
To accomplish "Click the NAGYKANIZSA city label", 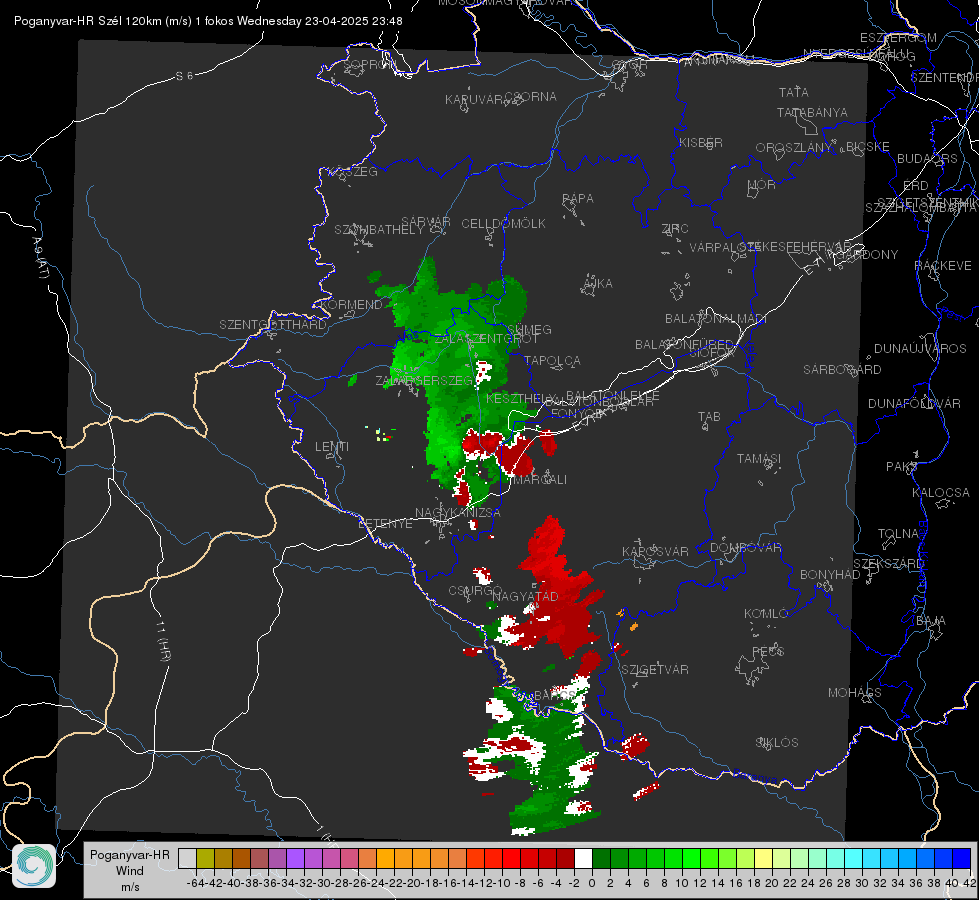I will [x=458, y=513].
